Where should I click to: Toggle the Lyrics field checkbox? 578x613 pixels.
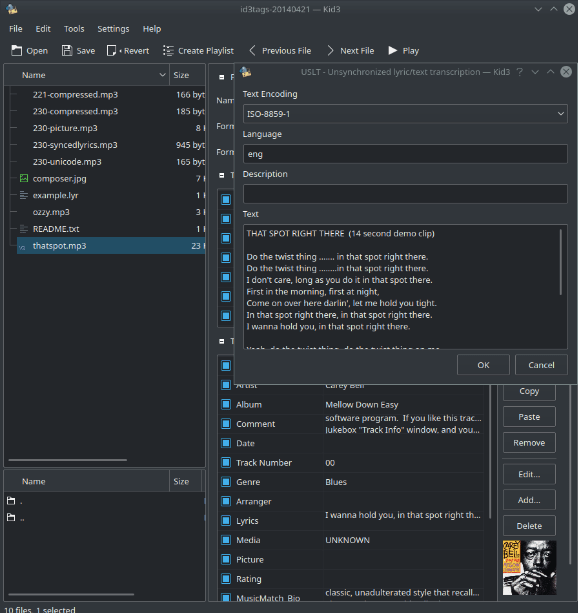pos(226,520)
